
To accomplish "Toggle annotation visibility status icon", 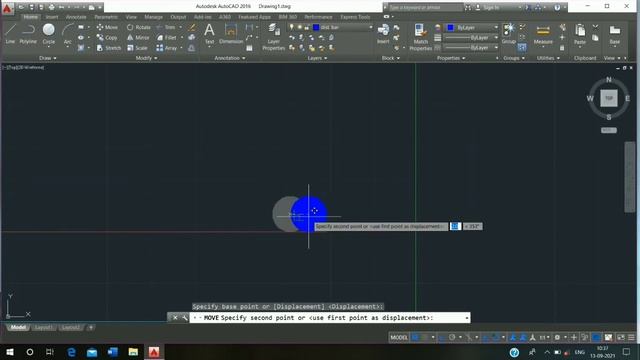I will 513,338.
